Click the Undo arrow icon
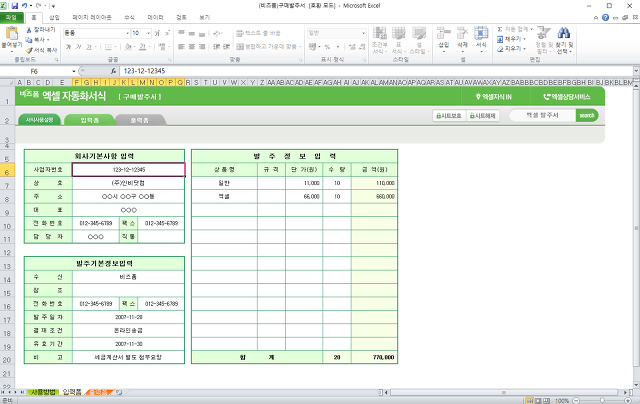The width and height of the screenshot is (640, 404). point(24,6)
